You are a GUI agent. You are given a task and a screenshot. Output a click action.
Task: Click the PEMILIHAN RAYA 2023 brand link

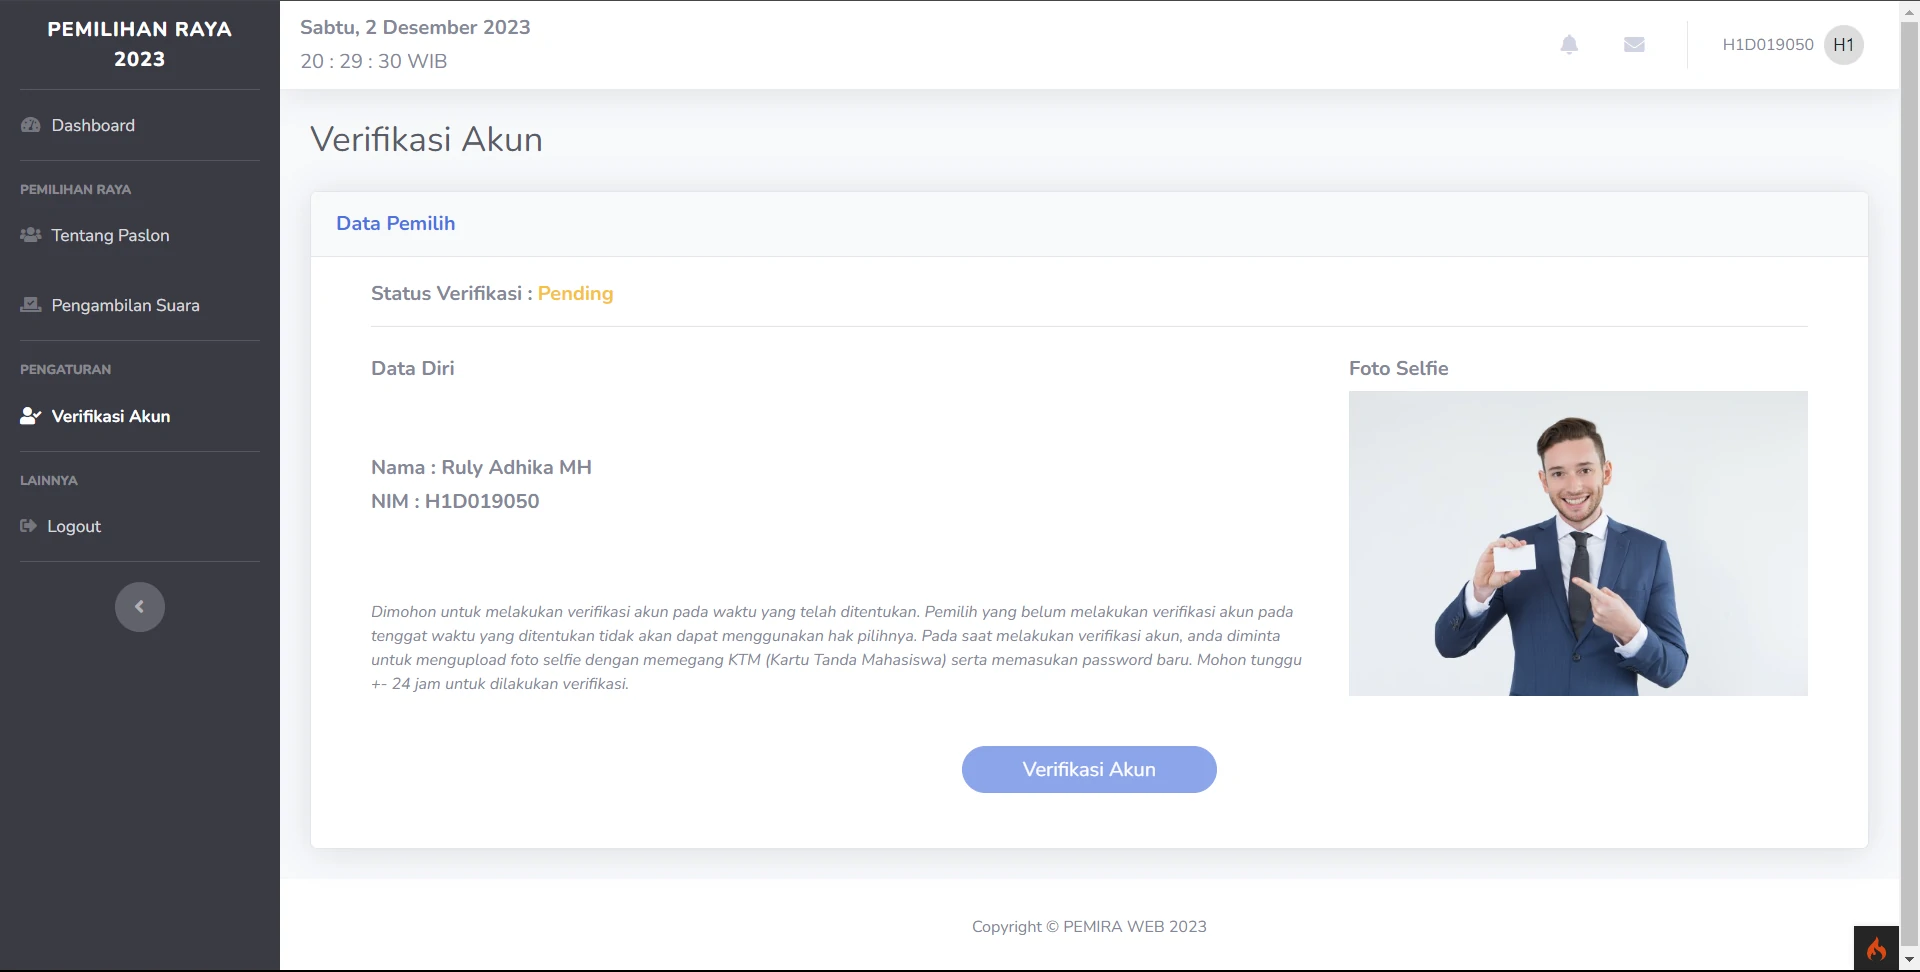pyautogui.click(x=140, y=44)
